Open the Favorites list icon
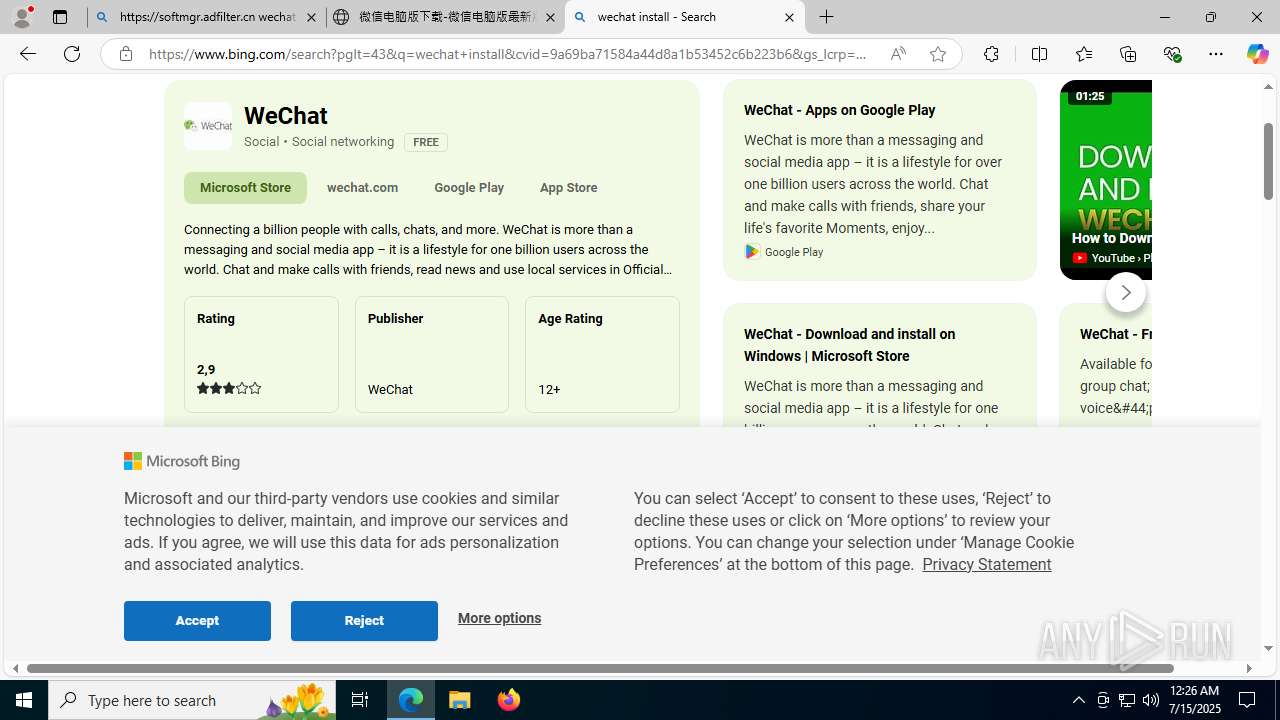1280x720 pixels. [x=1083, y=54]
